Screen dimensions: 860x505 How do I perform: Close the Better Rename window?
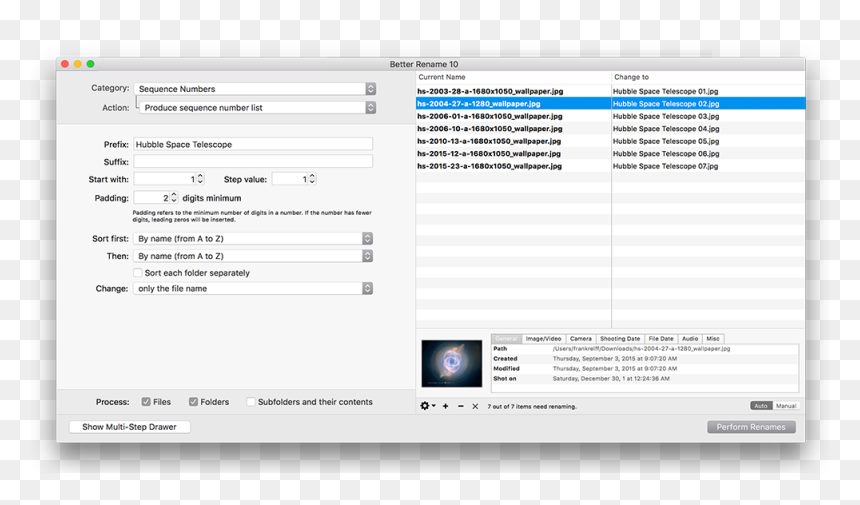tap(65, 64)
